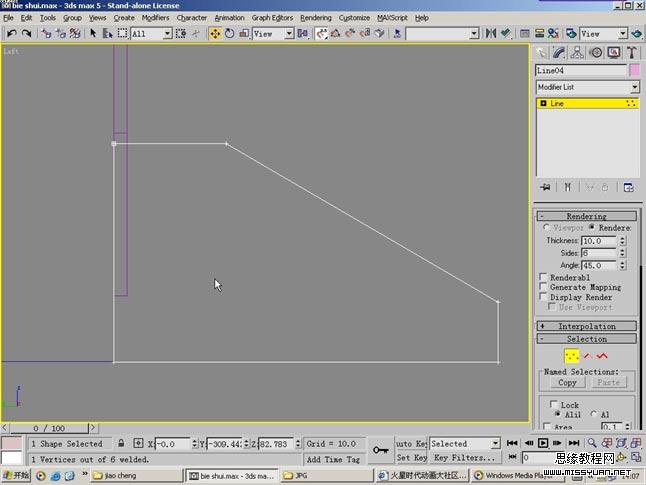646x485 pixels.
Task: Select Segment sub-object level icon
Action: pyautogui.click(x=587, y=356)
